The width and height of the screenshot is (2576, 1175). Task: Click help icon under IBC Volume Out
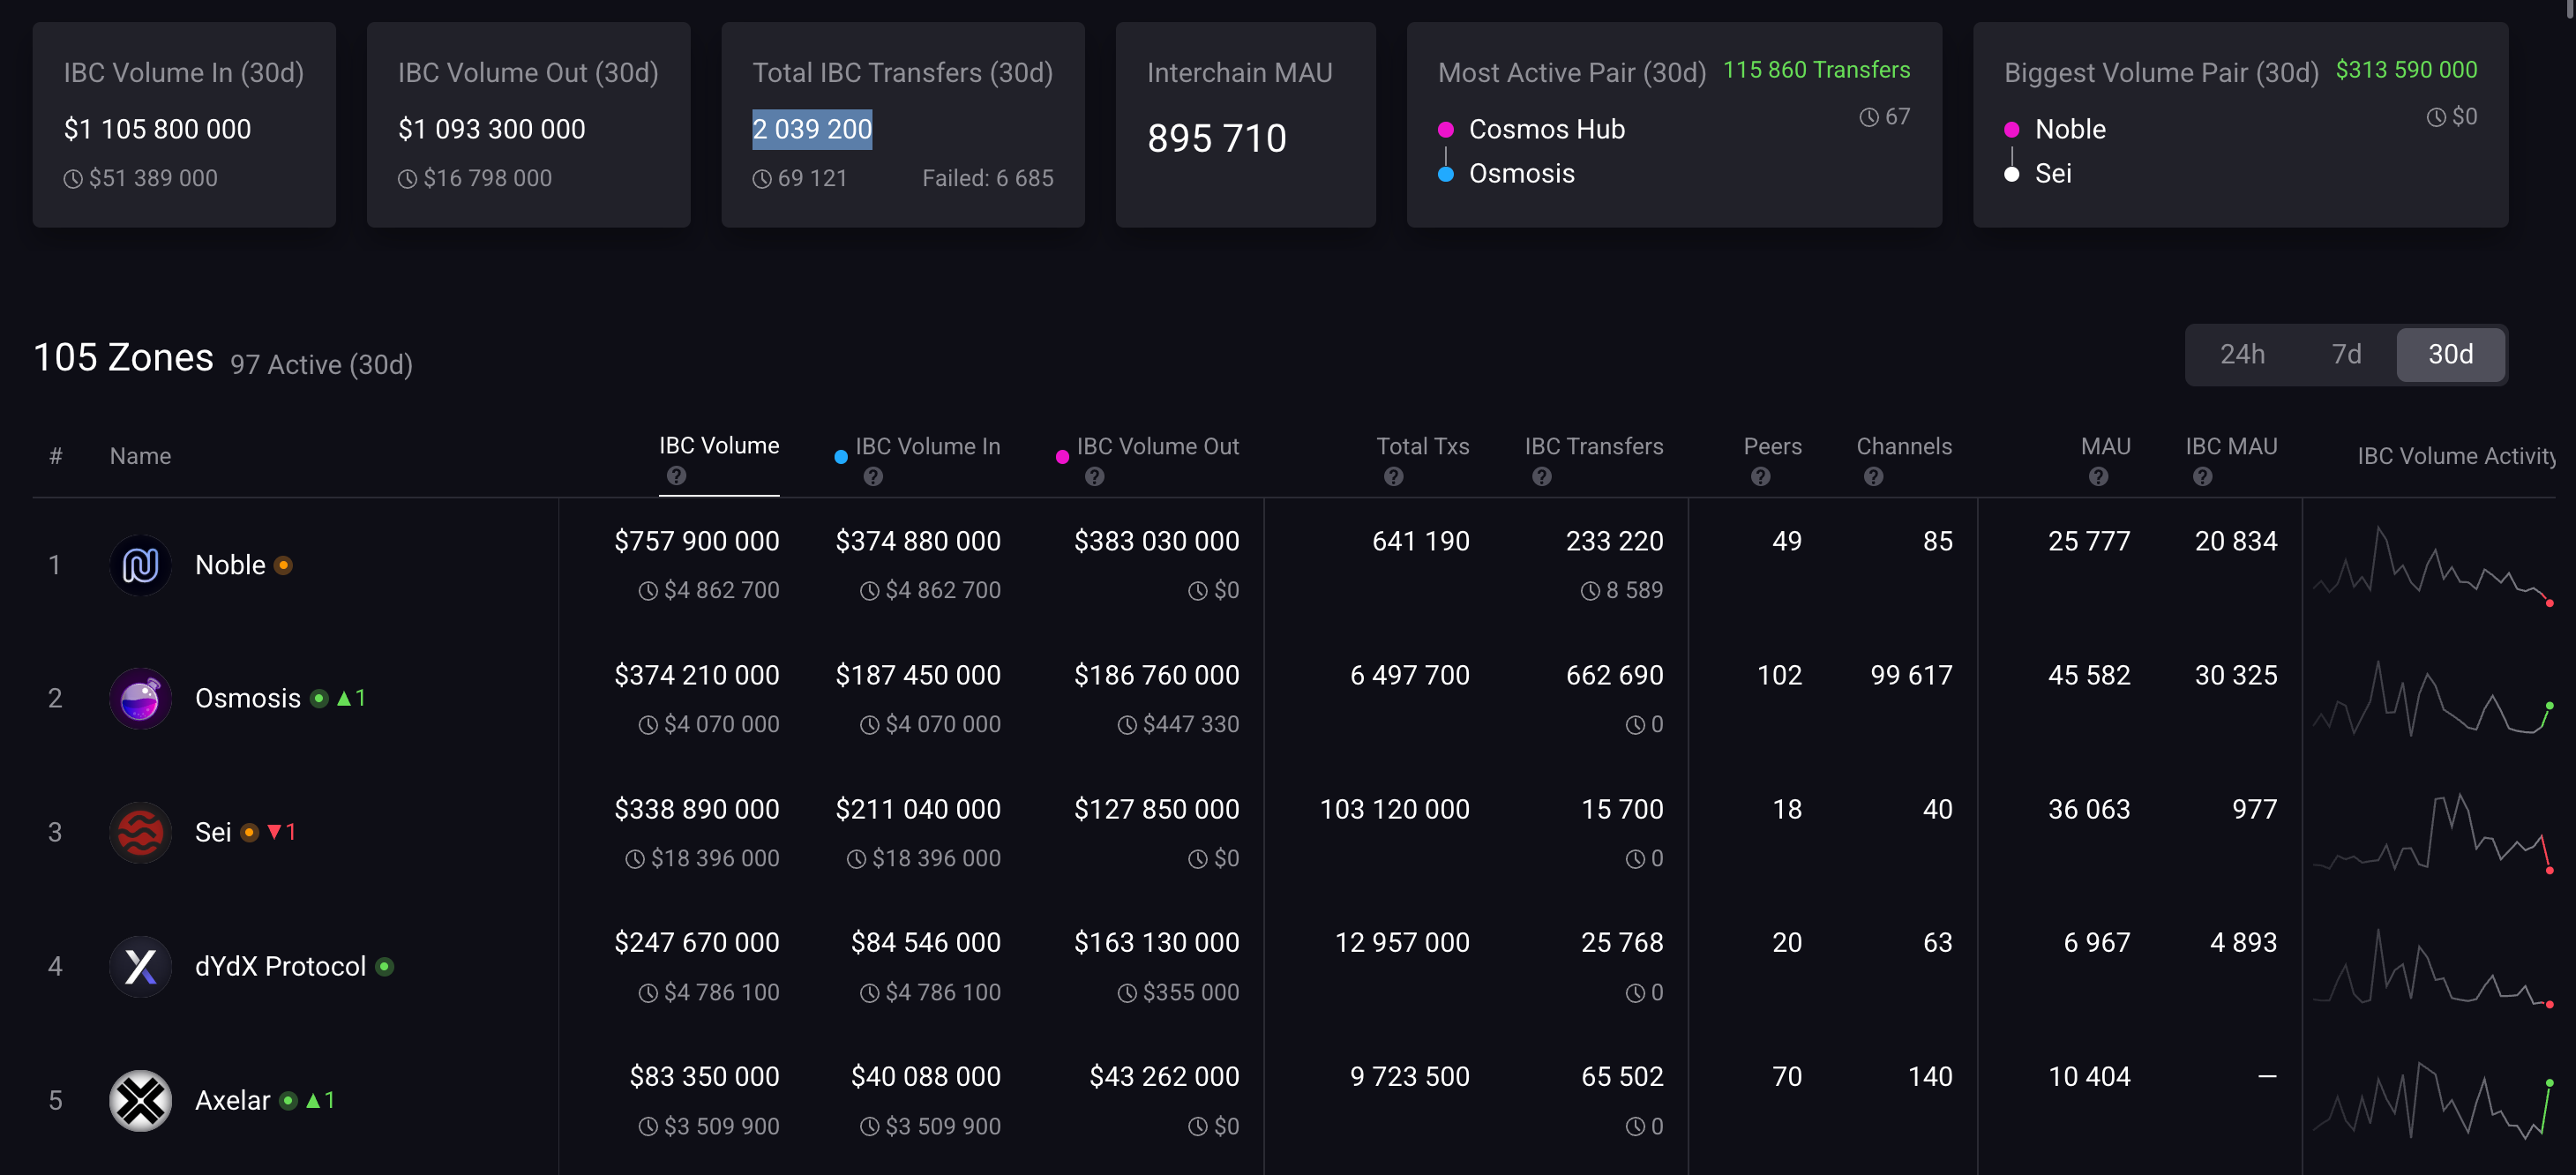click(1095, 477)
